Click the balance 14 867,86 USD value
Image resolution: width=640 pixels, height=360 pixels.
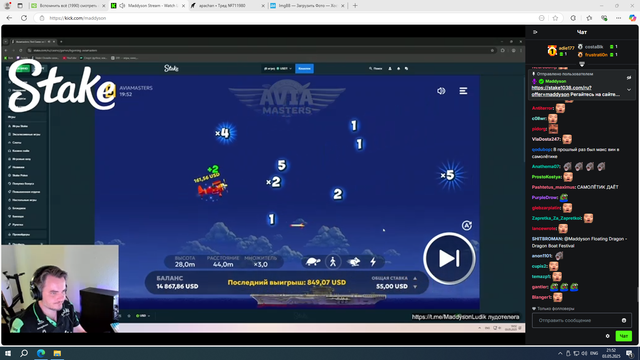coord(177,287)
